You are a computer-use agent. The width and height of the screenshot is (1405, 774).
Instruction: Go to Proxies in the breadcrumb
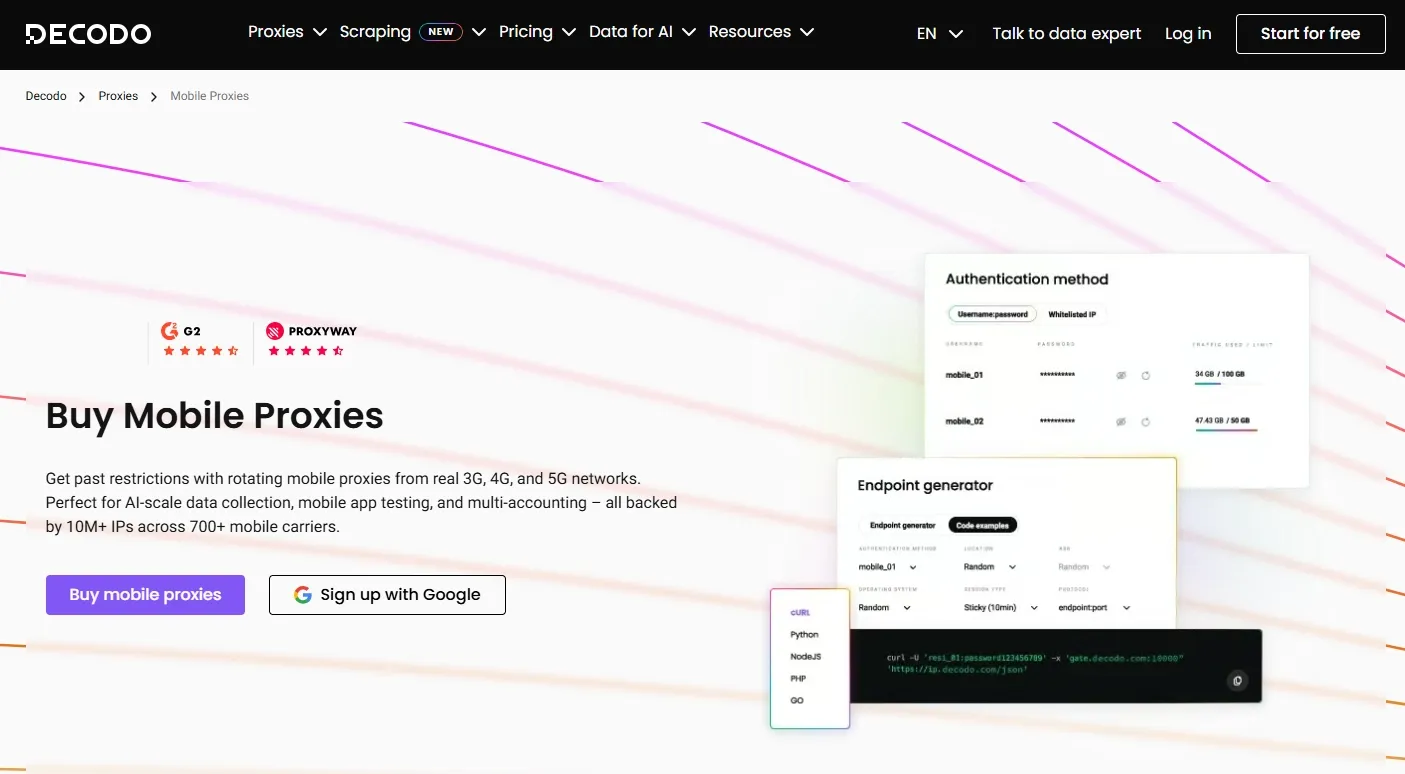118,96
